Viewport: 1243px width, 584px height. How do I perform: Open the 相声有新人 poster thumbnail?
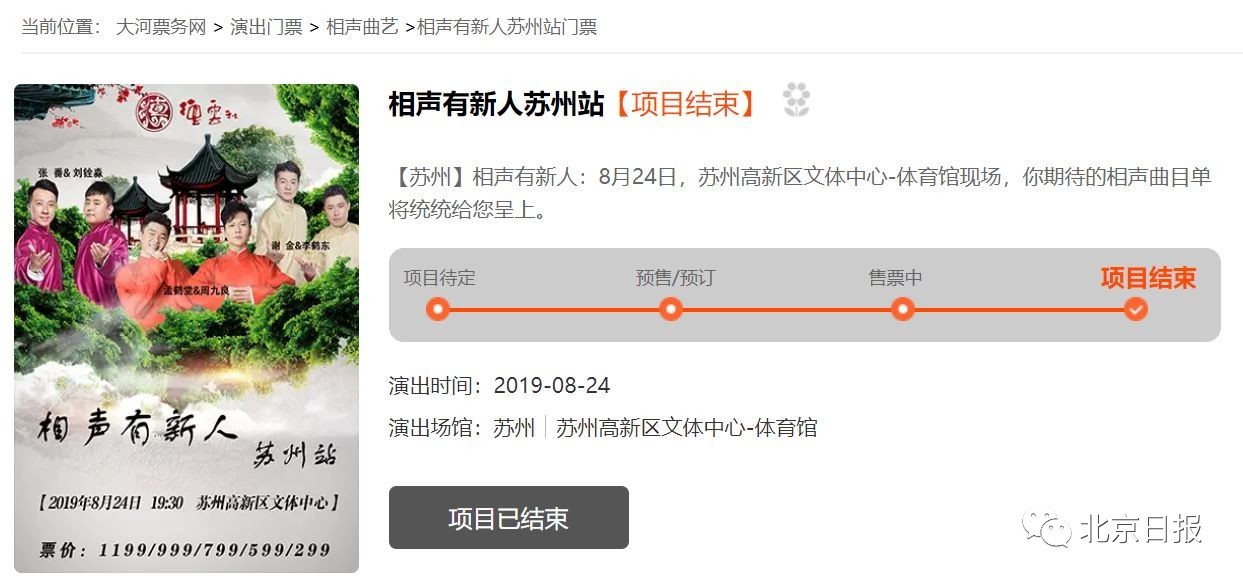(x=186, y=329)
